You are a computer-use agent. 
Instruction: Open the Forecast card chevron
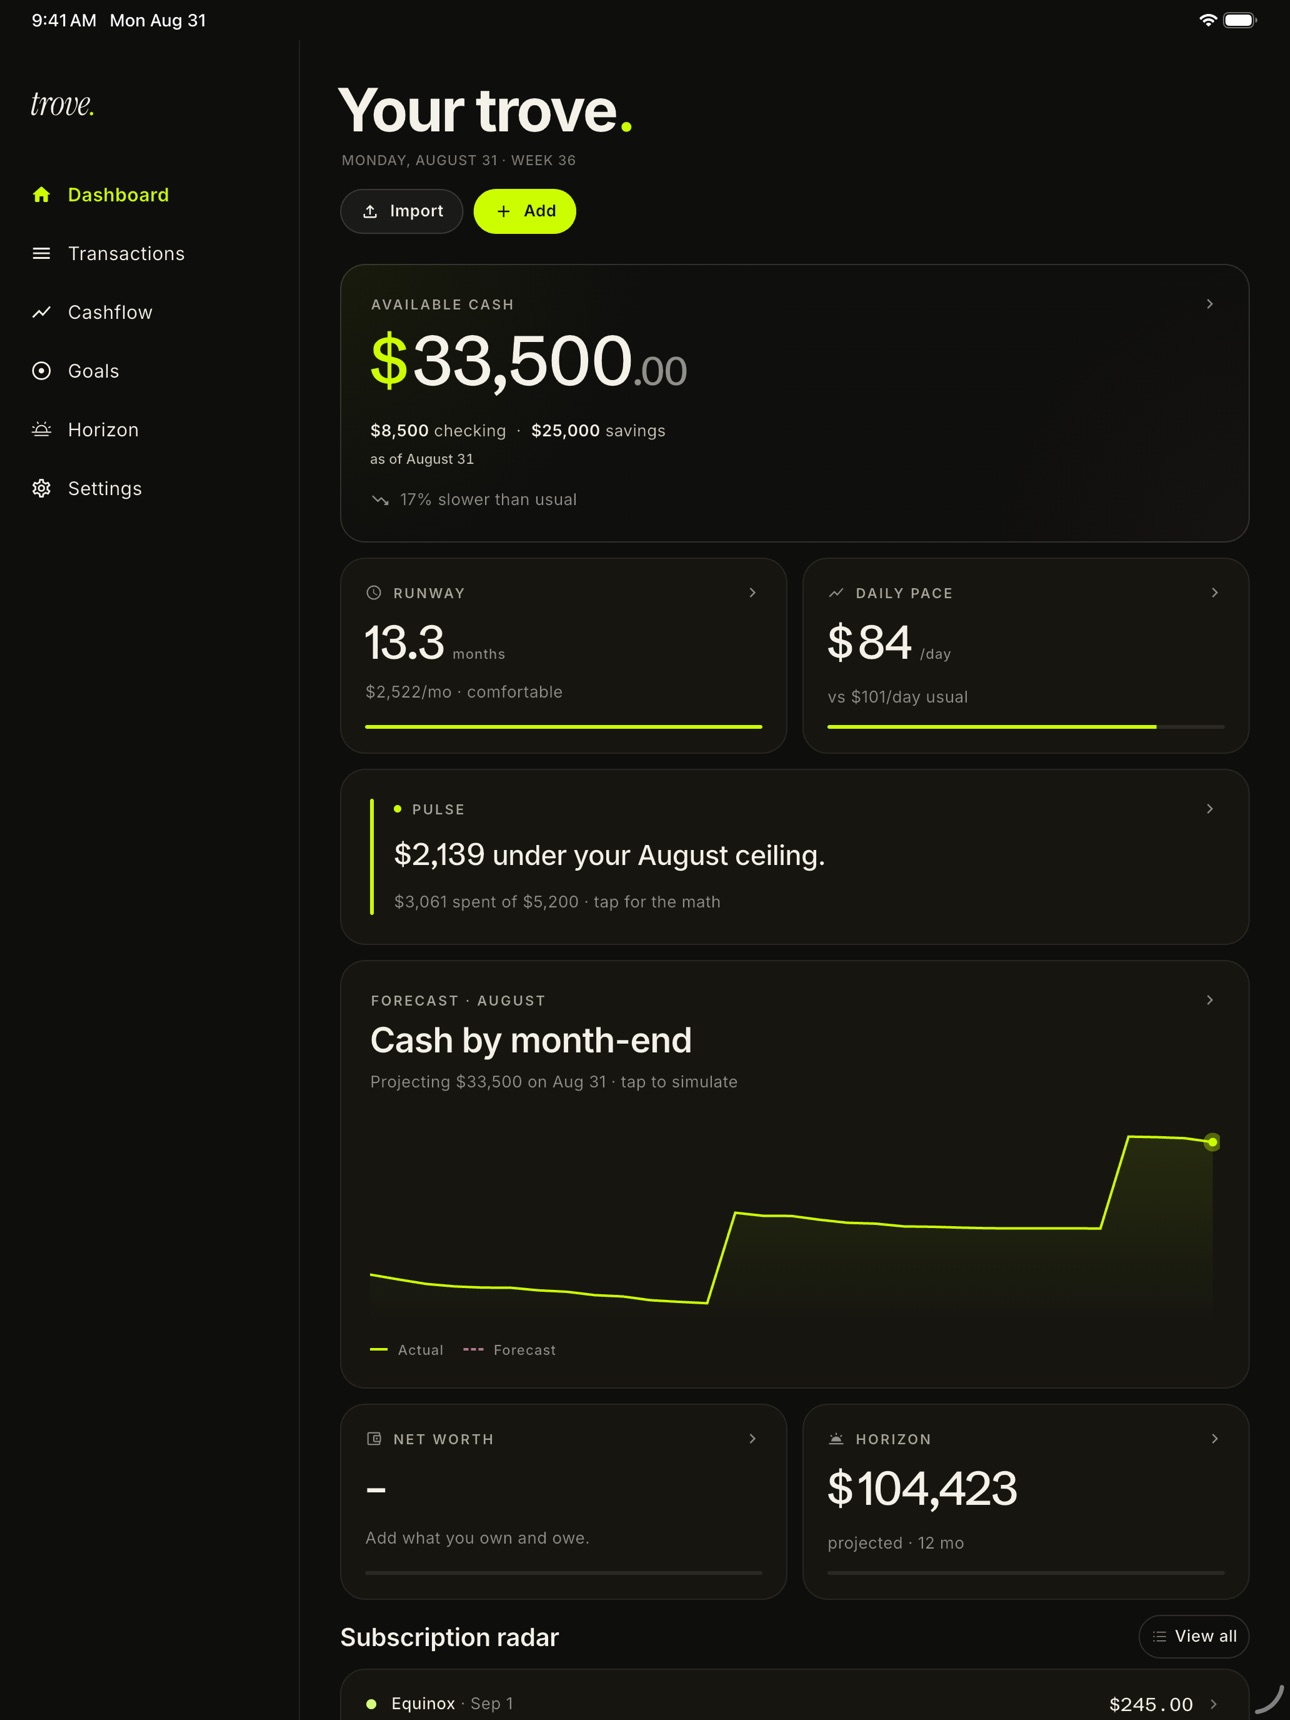[1210, 1000]
